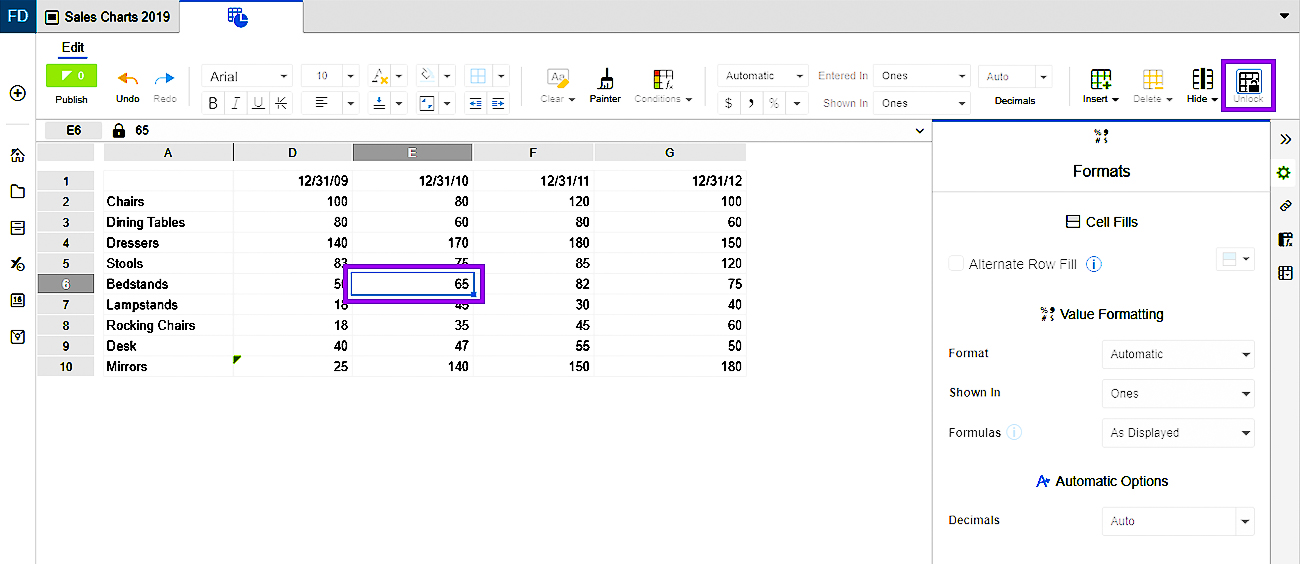Open top-right tab list arrow
Viewport: 1300px width, 564px height.
tap(1285, 16)
